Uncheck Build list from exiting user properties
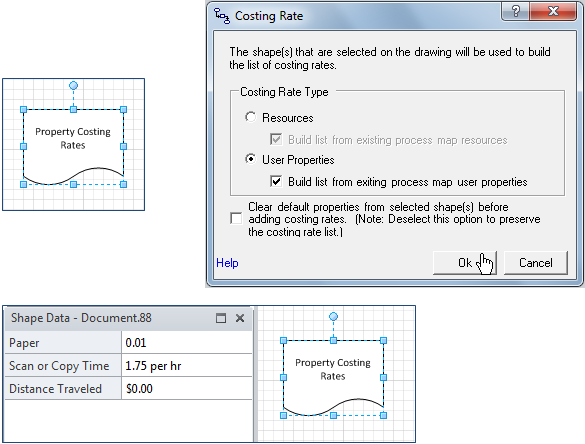The width and height of the screenshot is (585, 444). click(276, 182)
